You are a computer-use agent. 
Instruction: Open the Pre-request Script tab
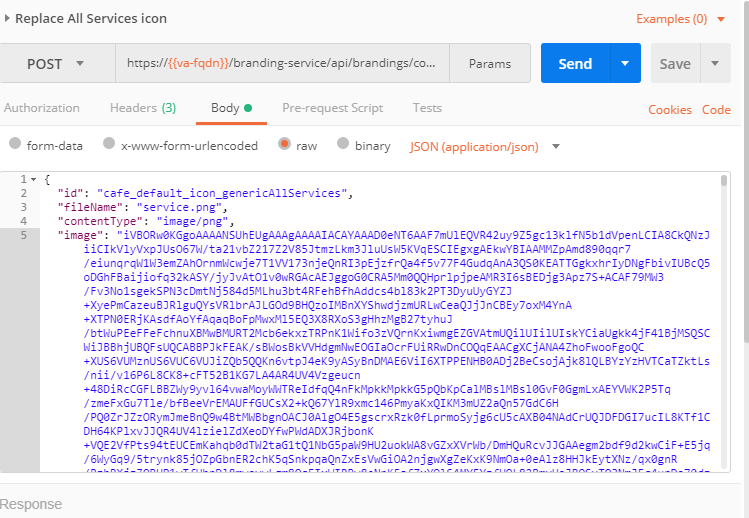(x=332, y=108)
